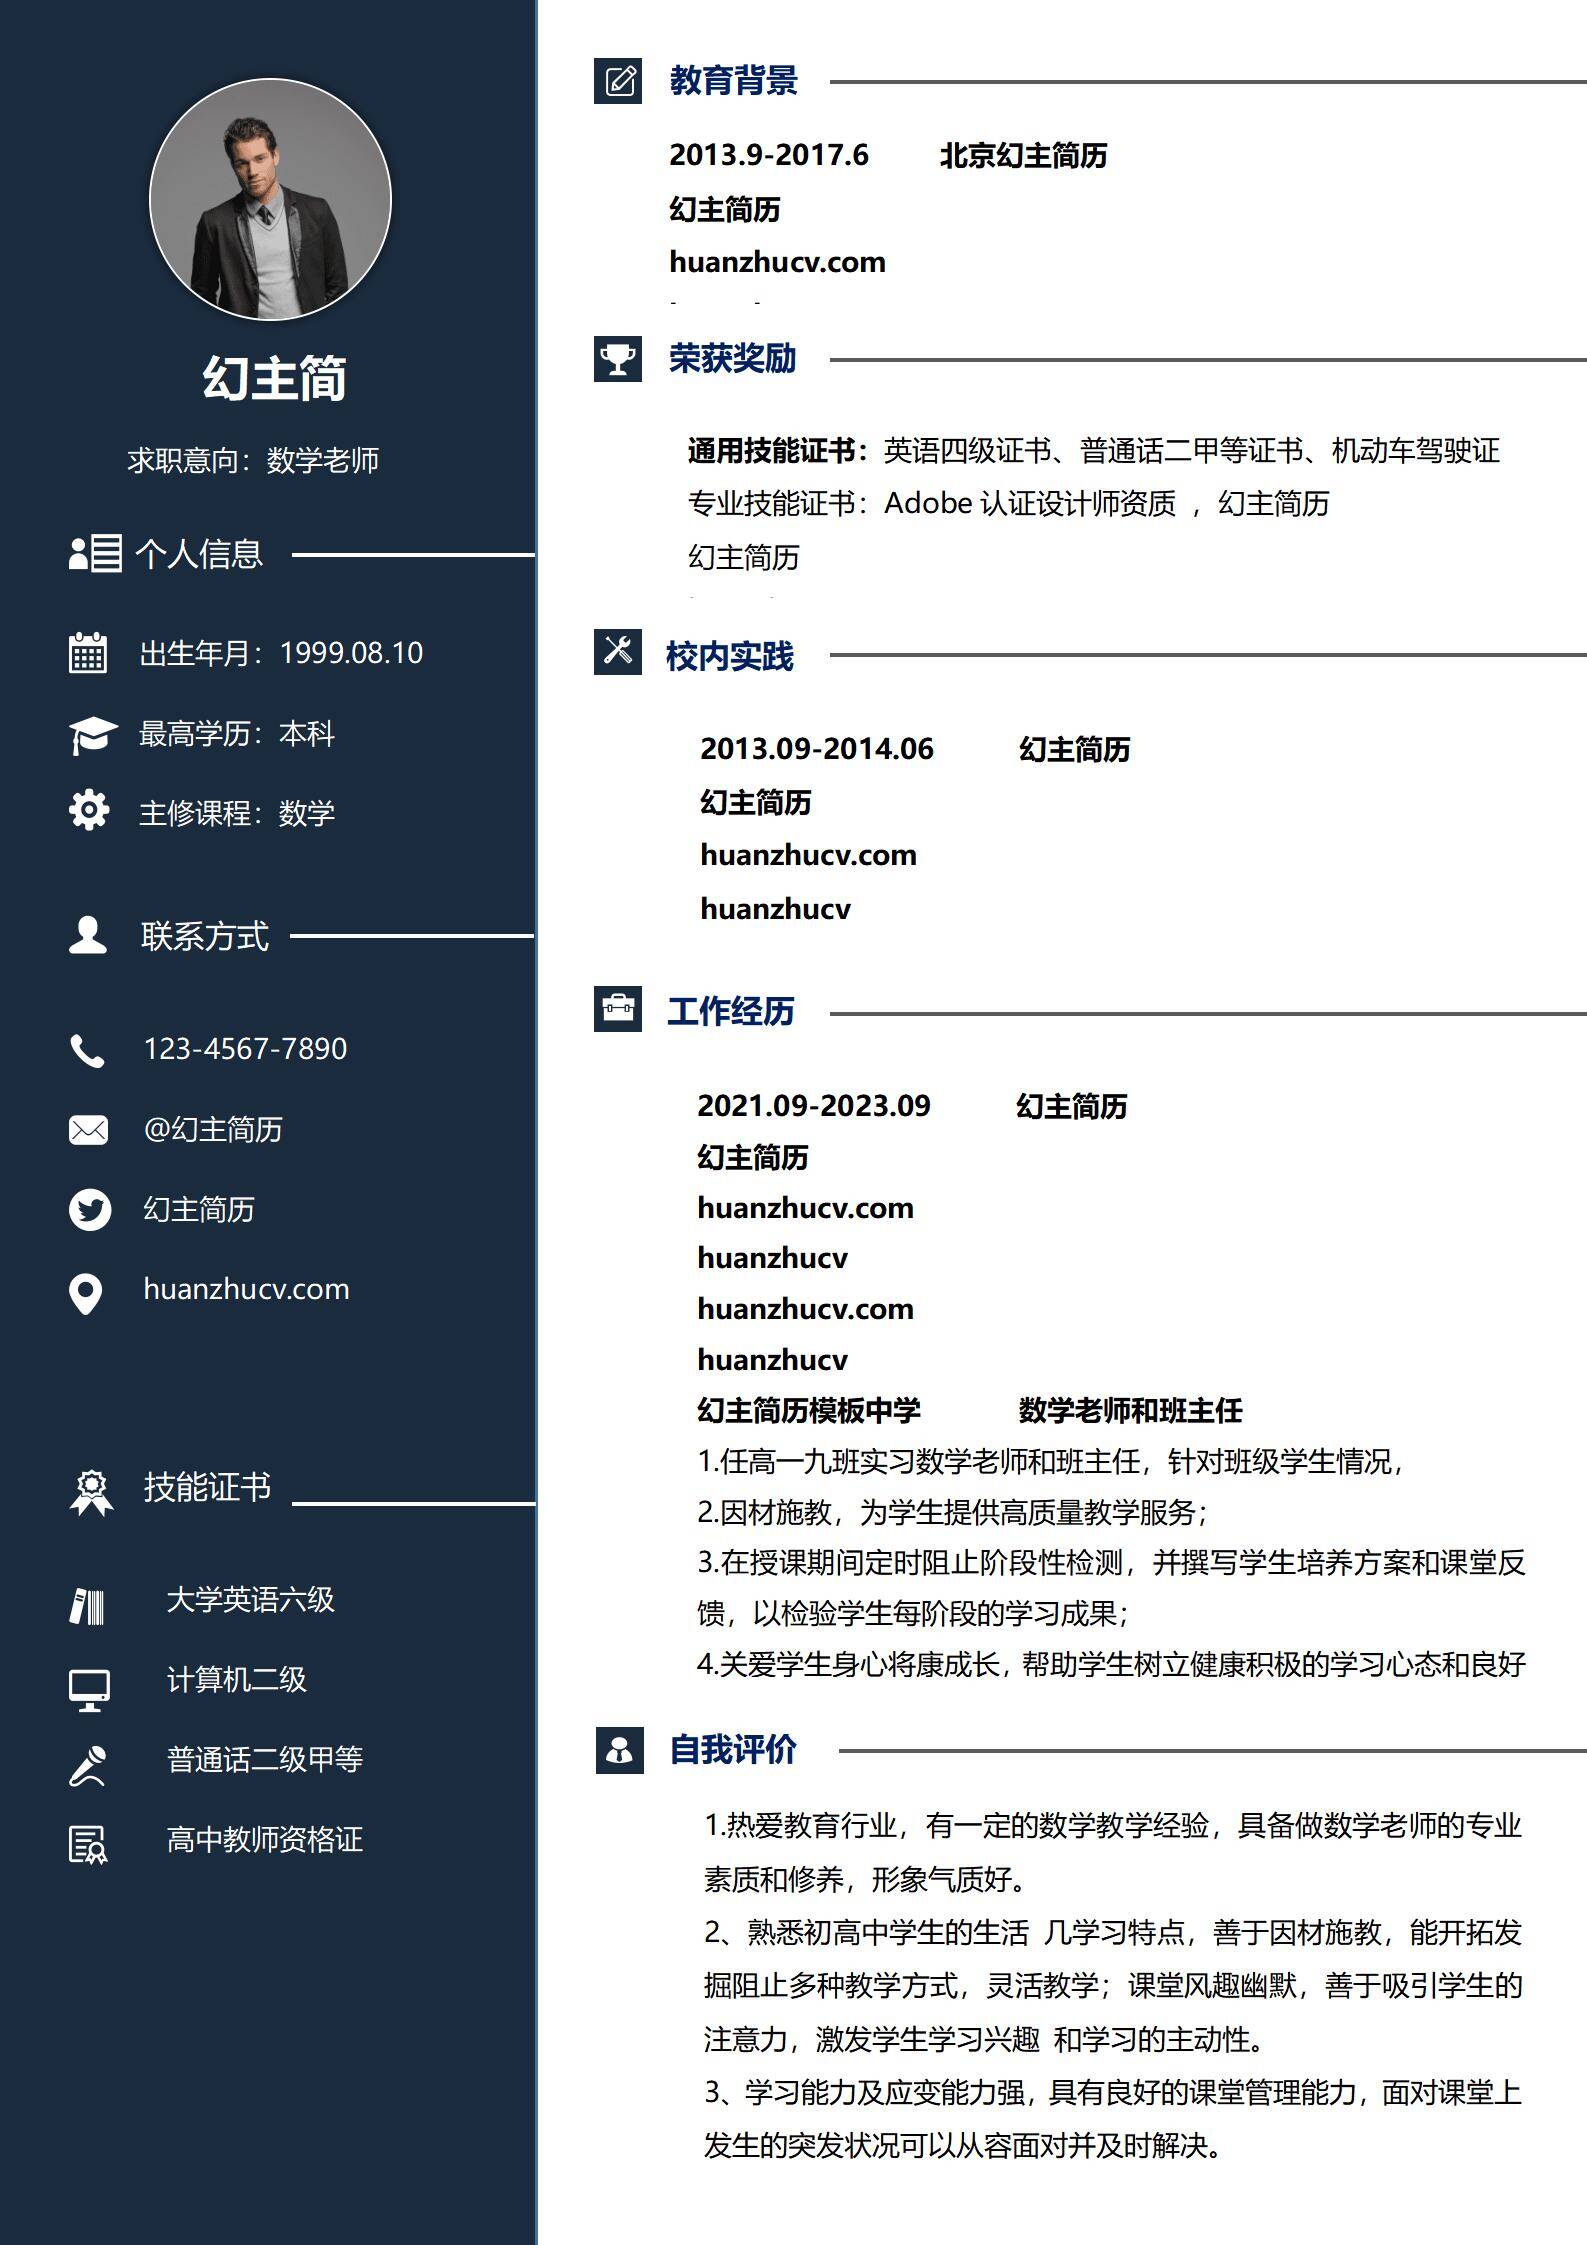Click the trophy icon beside 荣获奖励
Screen dimensions: 1587x2245
(x=618, y=359)
